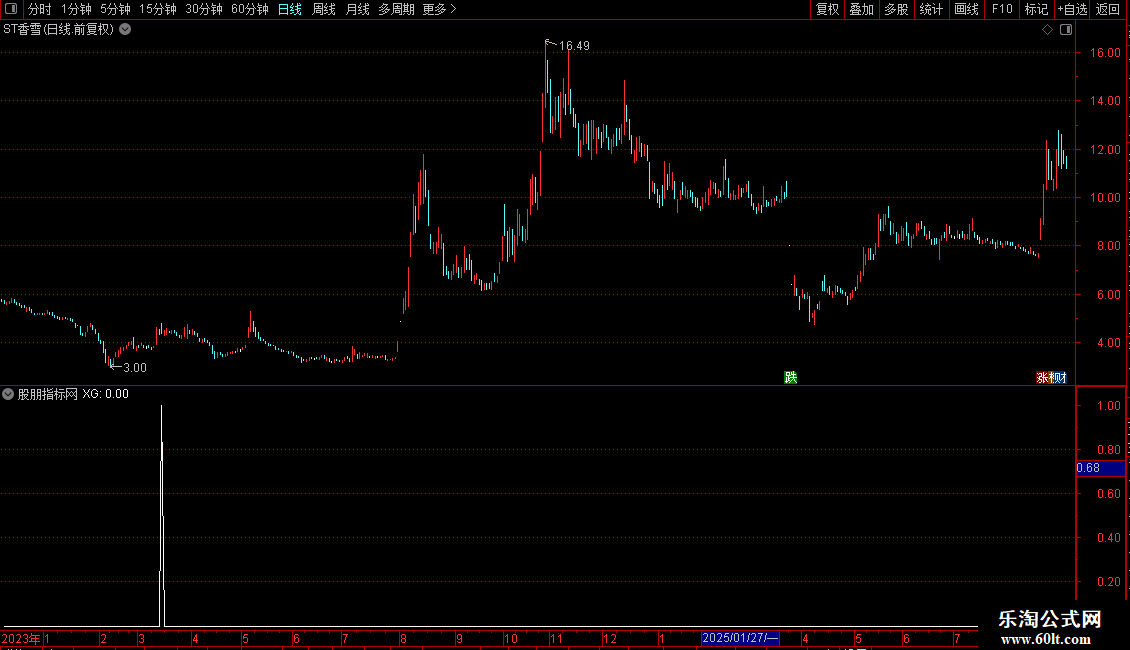
Task: Toggle the left sidebar panel icon
Action: (11, 9)
